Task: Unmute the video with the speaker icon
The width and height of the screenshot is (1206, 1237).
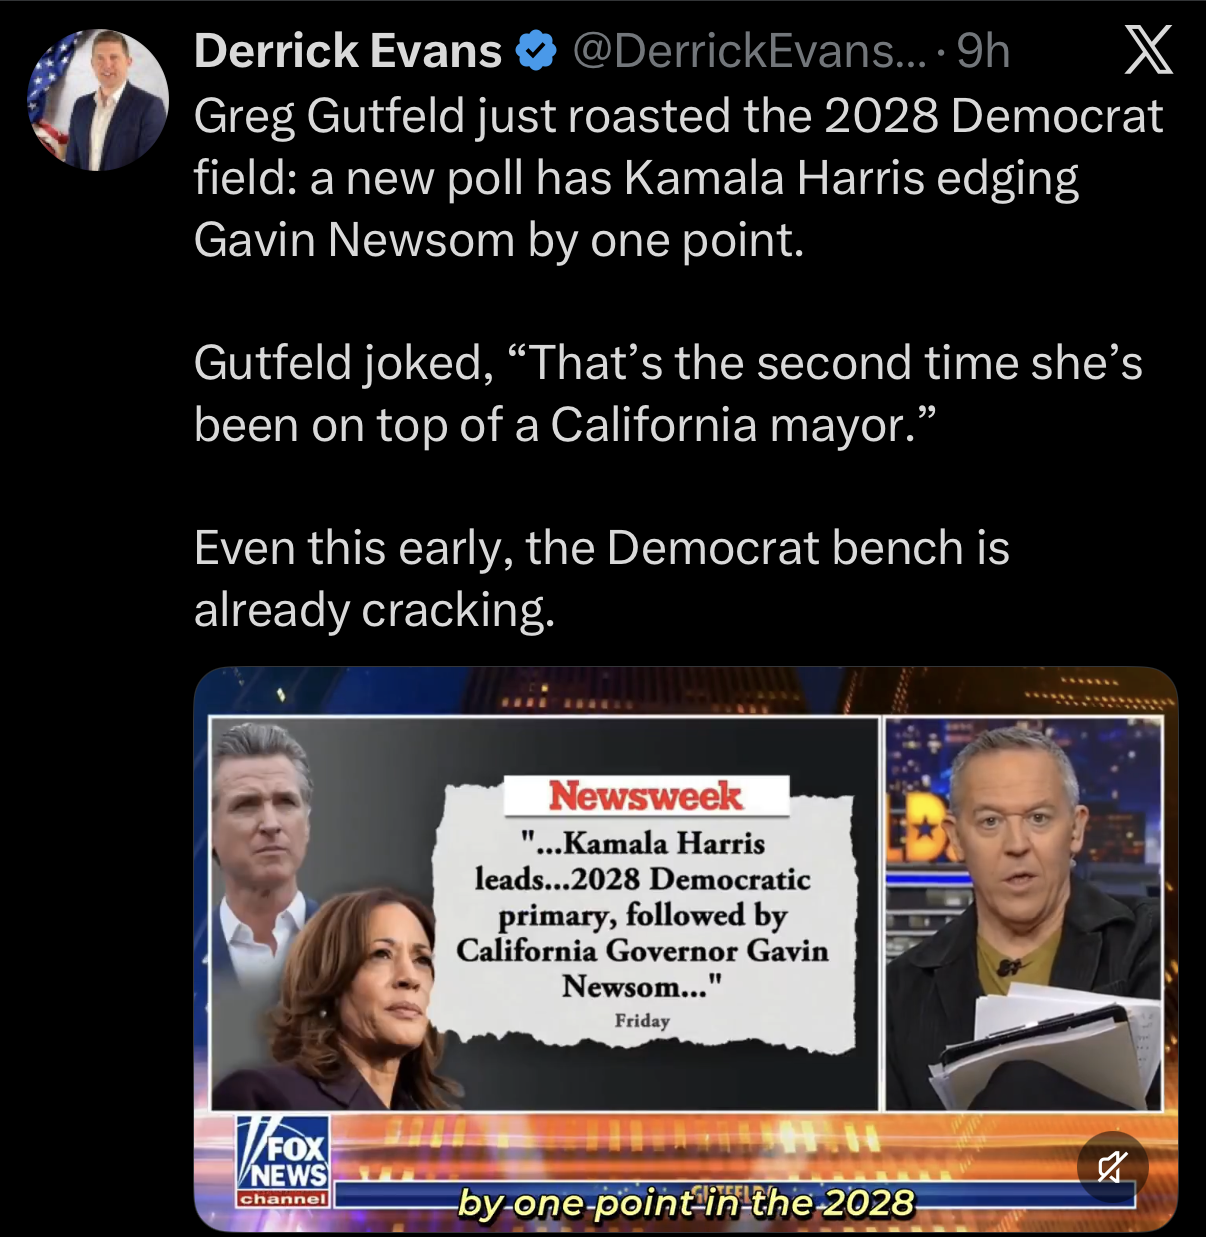Action: pyautogui.click(x=1112, y=1166)
